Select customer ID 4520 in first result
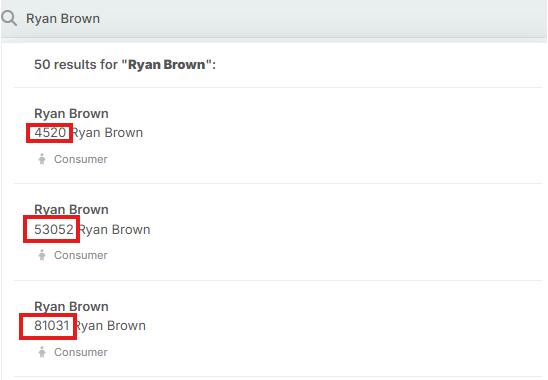This screenshot has width=548, height=380. [50, 133]
